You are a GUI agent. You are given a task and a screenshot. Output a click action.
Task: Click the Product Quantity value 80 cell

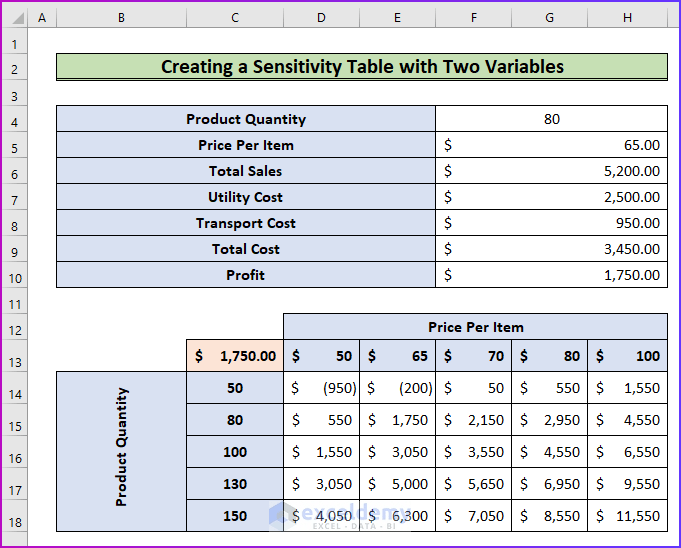[552, 119]
